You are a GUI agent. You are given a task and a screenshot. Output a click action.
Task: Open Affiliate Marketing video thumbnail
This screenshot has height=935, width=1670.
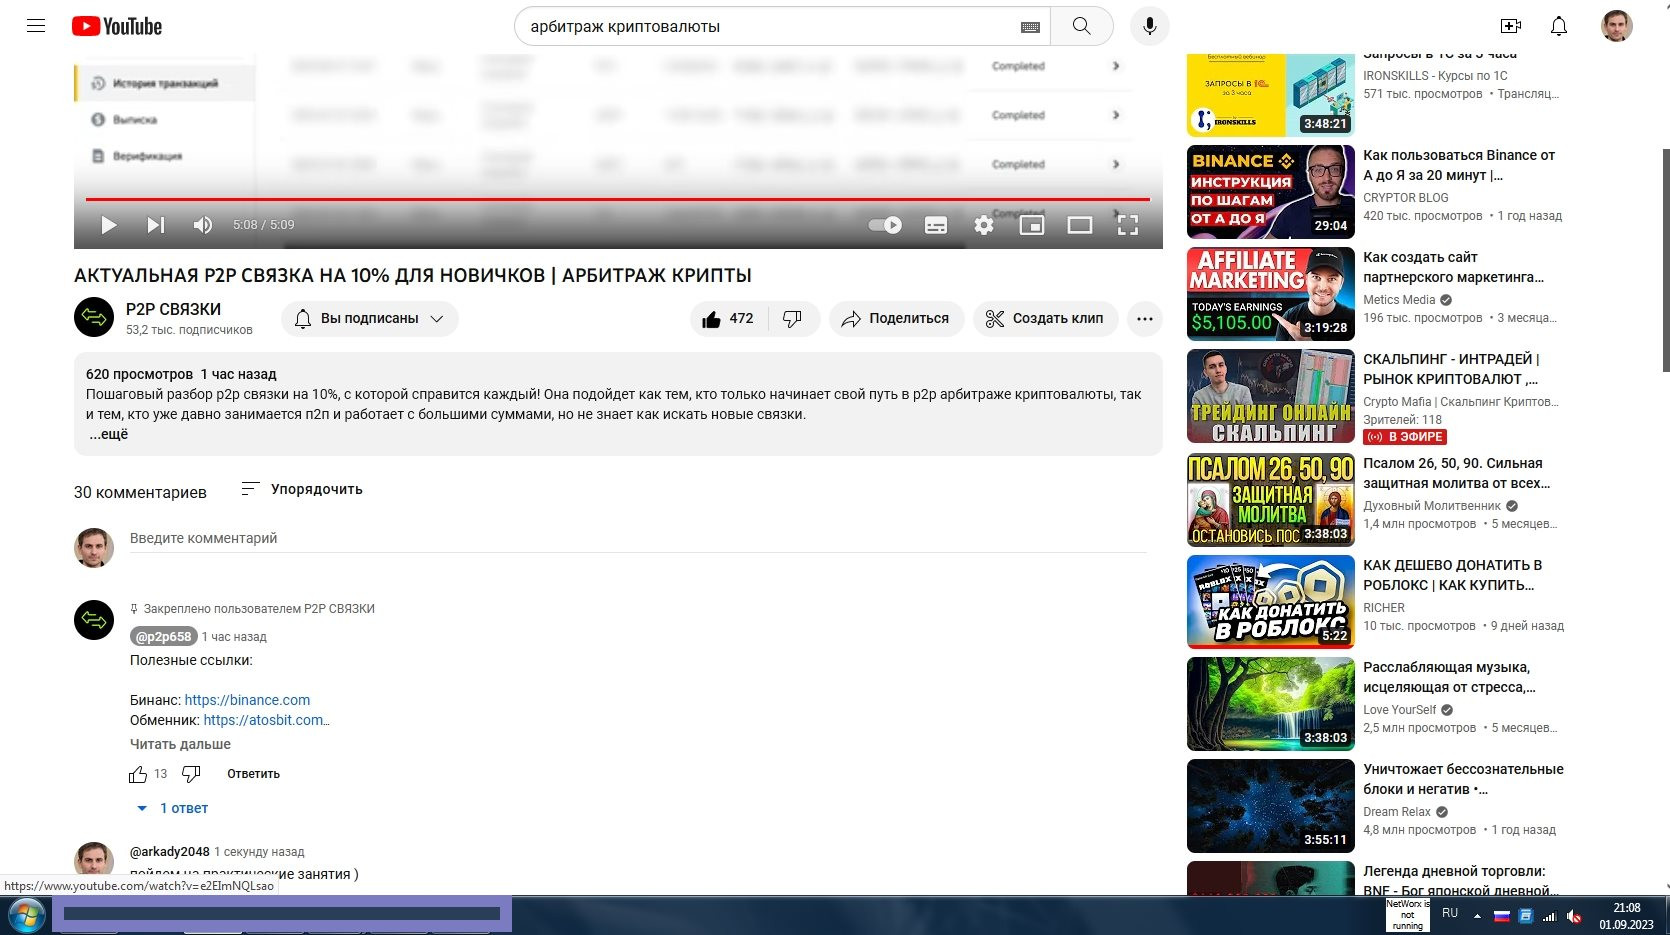[x=1270, y=294]
